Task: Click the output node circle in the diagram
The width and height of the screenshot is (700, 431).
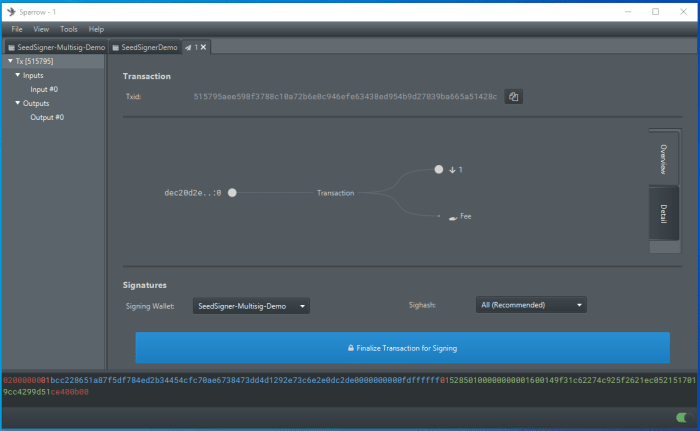Action: click(438, 170)
